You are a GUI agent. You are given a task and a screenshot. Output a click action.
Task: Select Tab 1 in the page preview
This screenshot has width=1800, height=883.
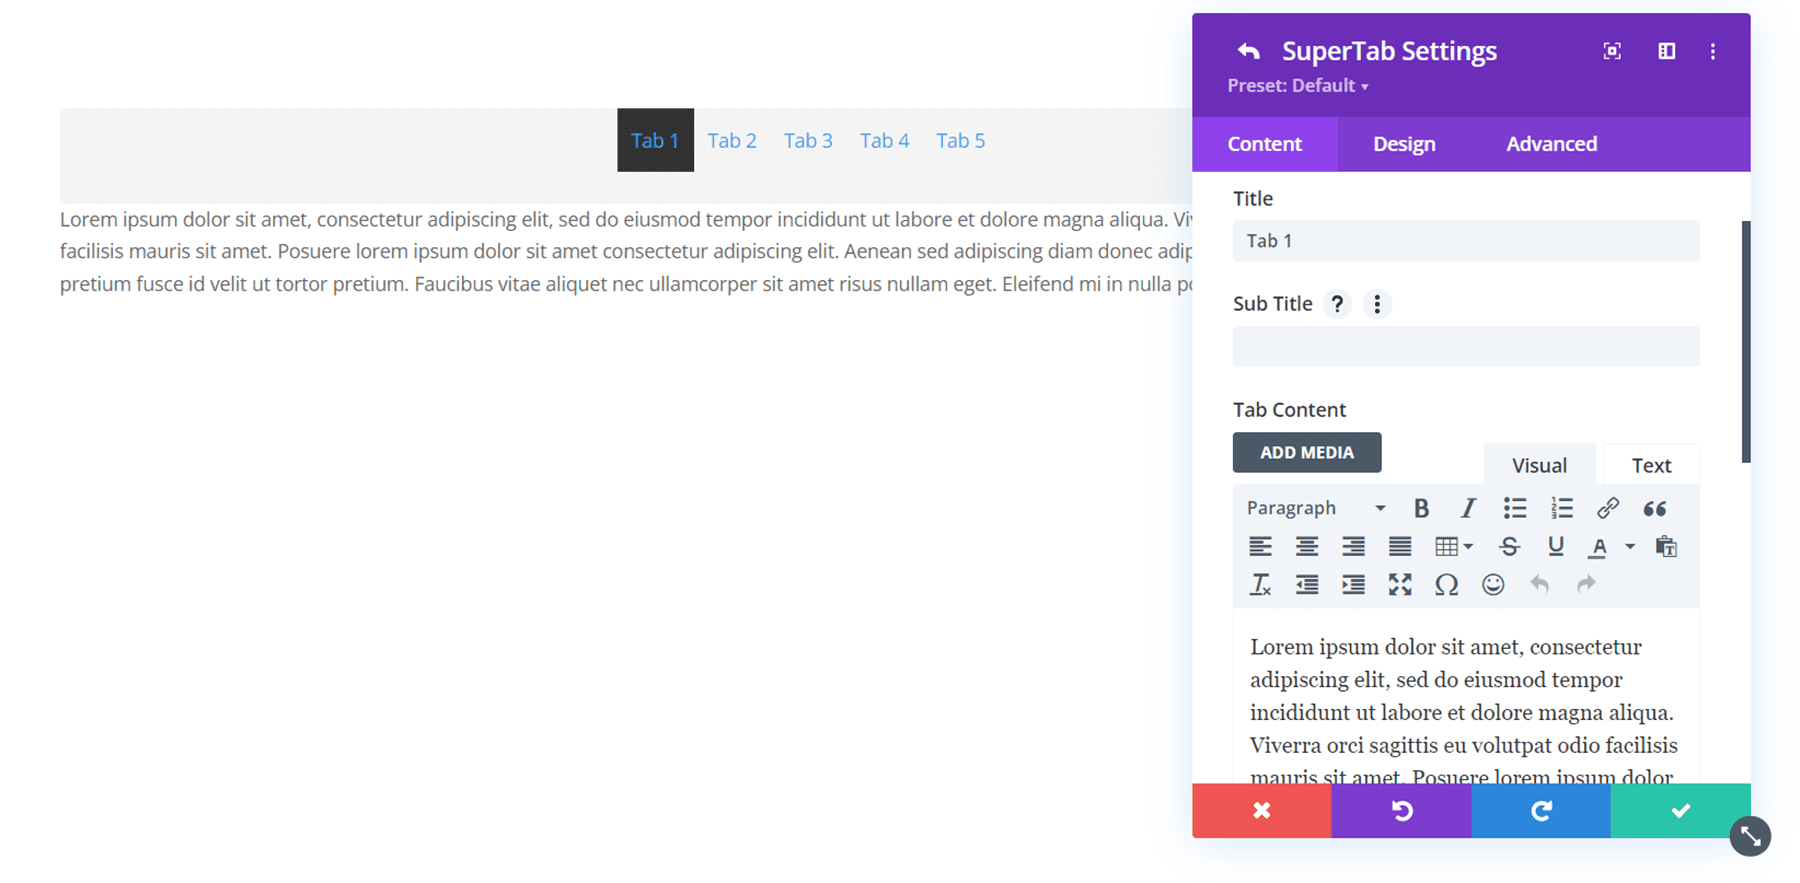pos(655,140)
